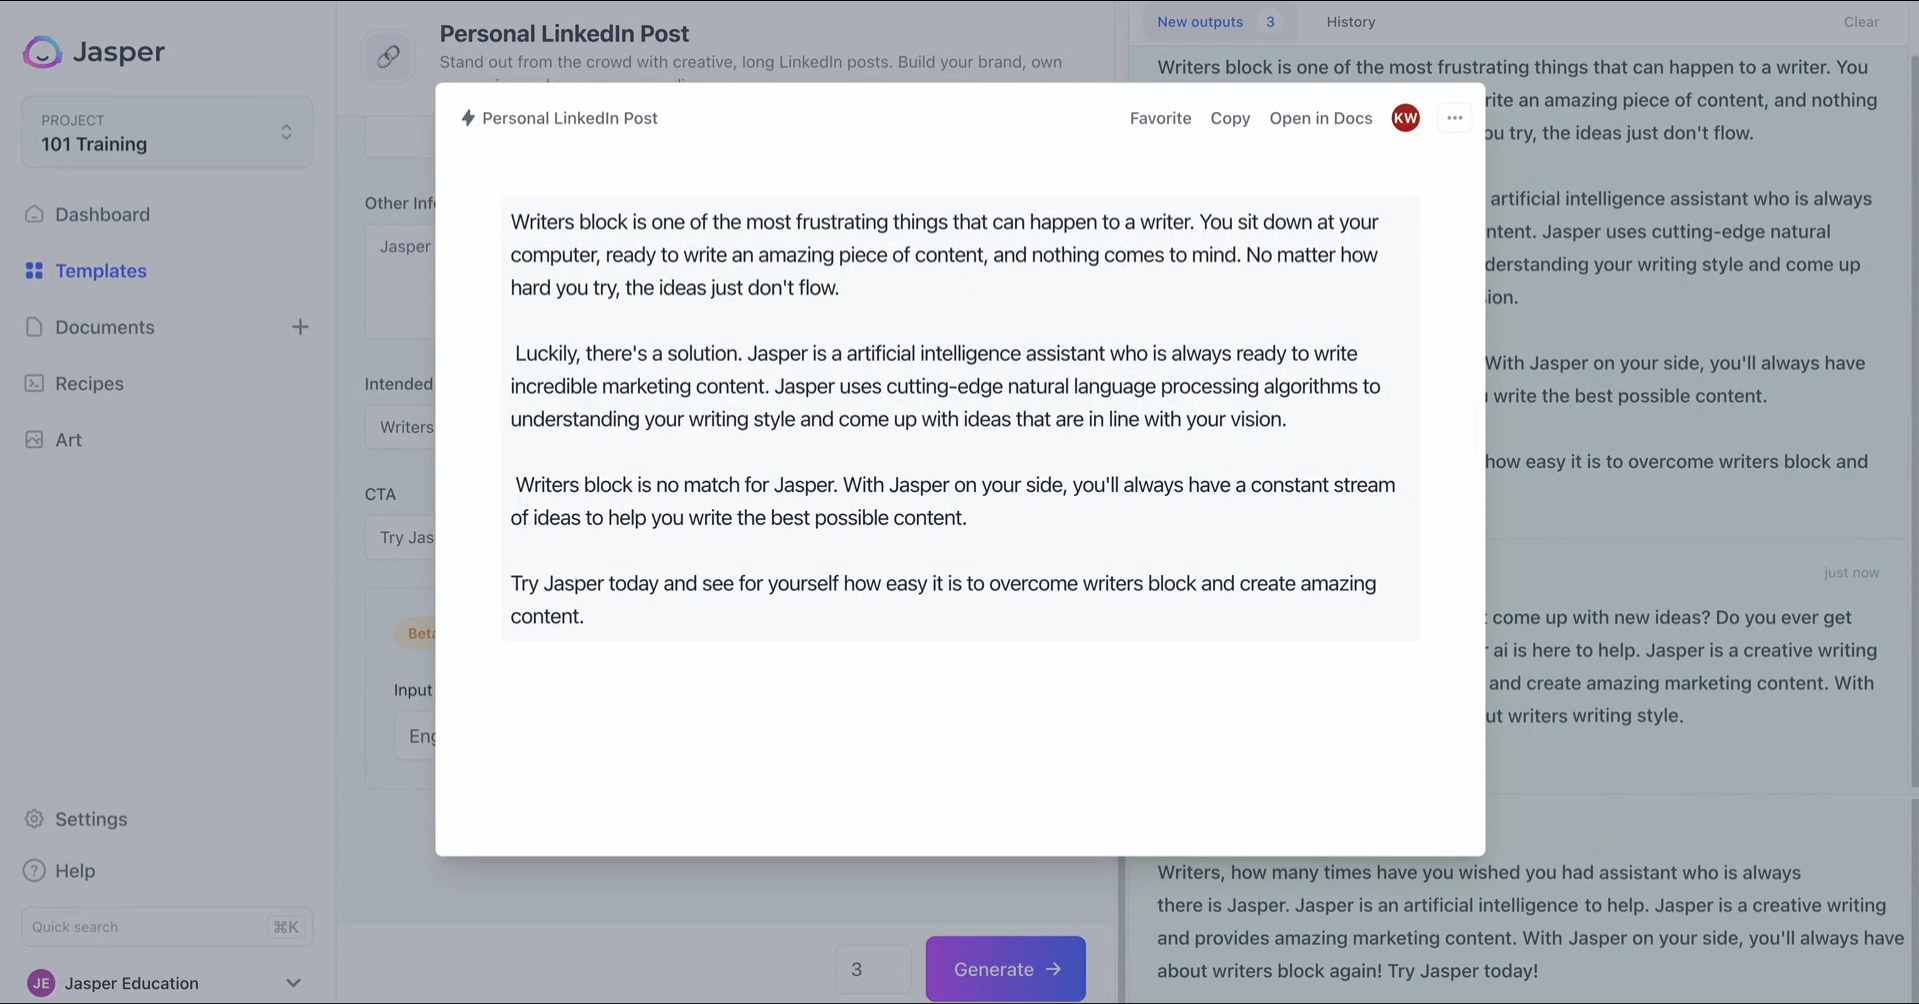The image size is (1919, 1004).
Task: Click Open in Docs
Action: (1320, 118)
